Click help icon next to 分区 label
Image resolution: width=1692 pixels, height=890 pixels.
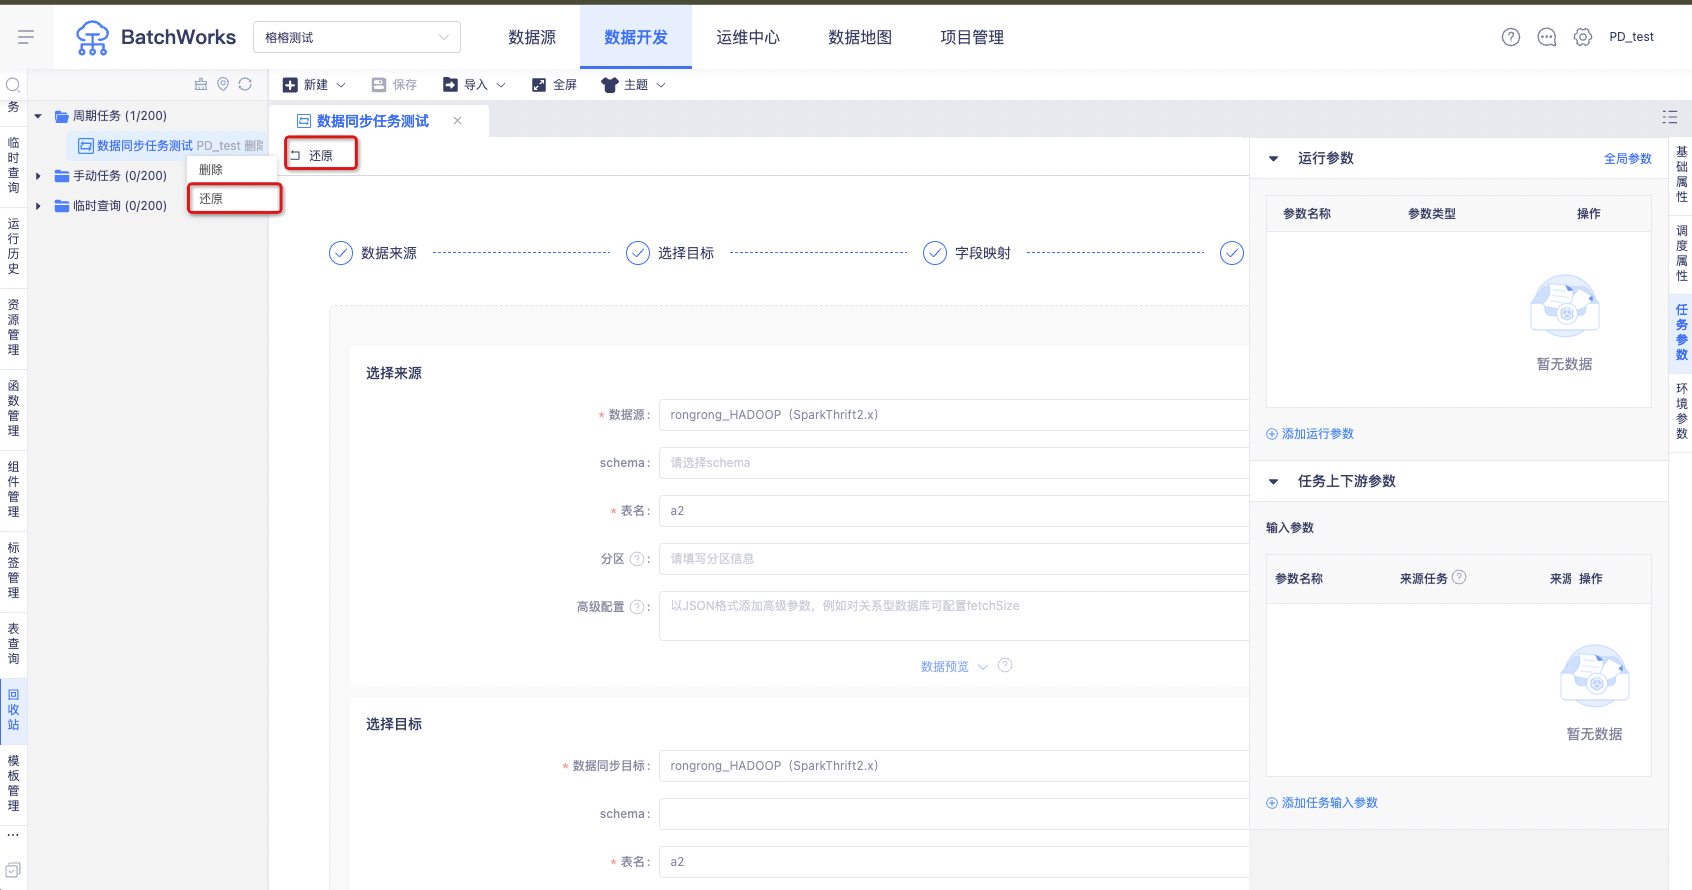pos(637,558)
